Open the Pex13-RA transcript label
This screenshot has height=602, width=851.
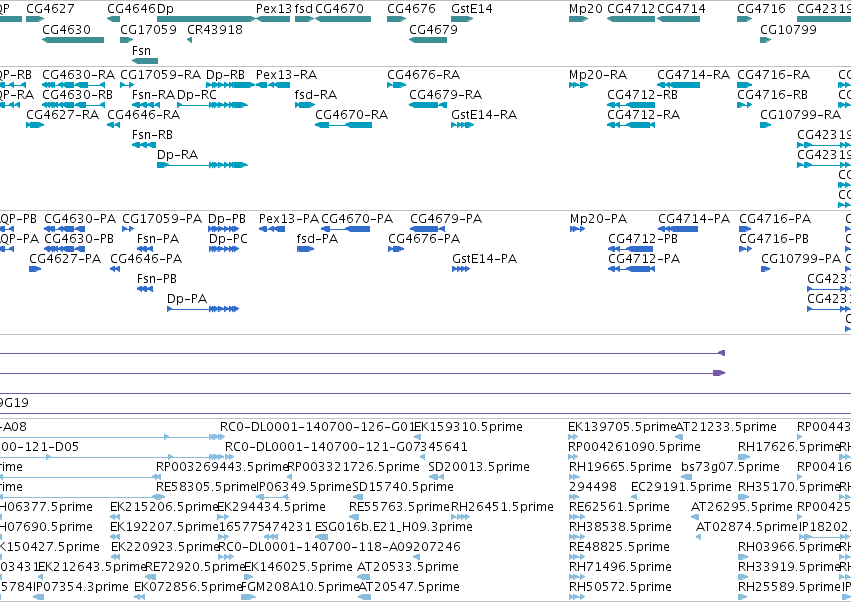tap(287, 74)
